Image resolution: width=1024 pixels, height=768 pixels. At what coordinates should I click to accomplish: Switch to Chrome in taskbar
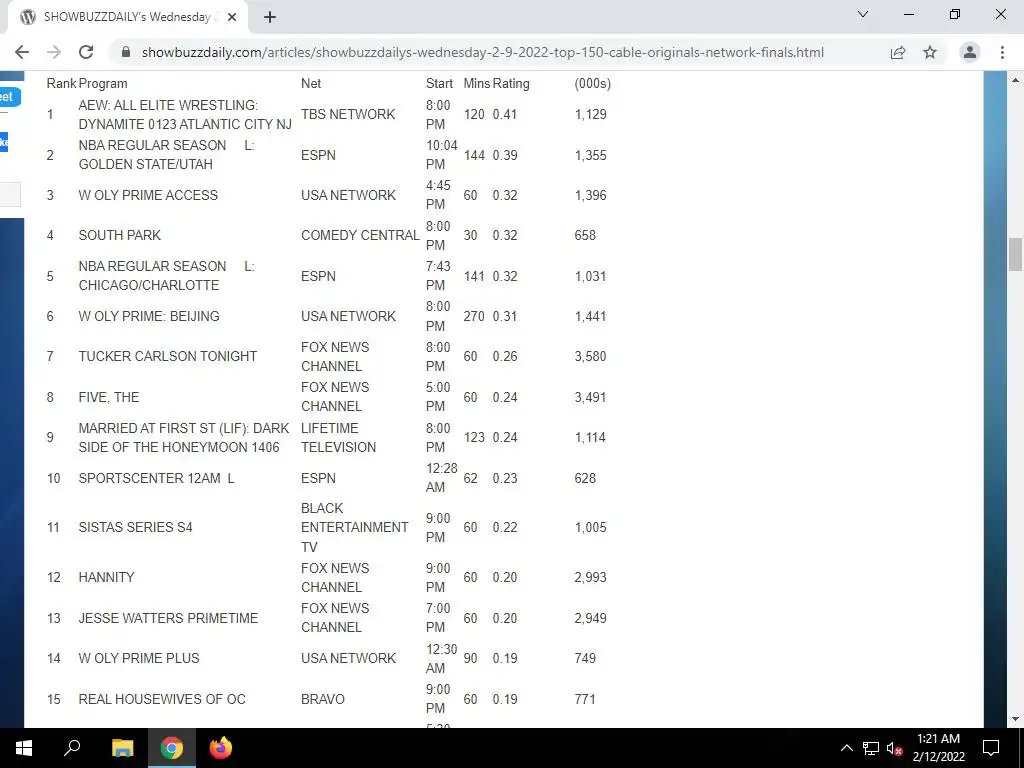(172, 748)
